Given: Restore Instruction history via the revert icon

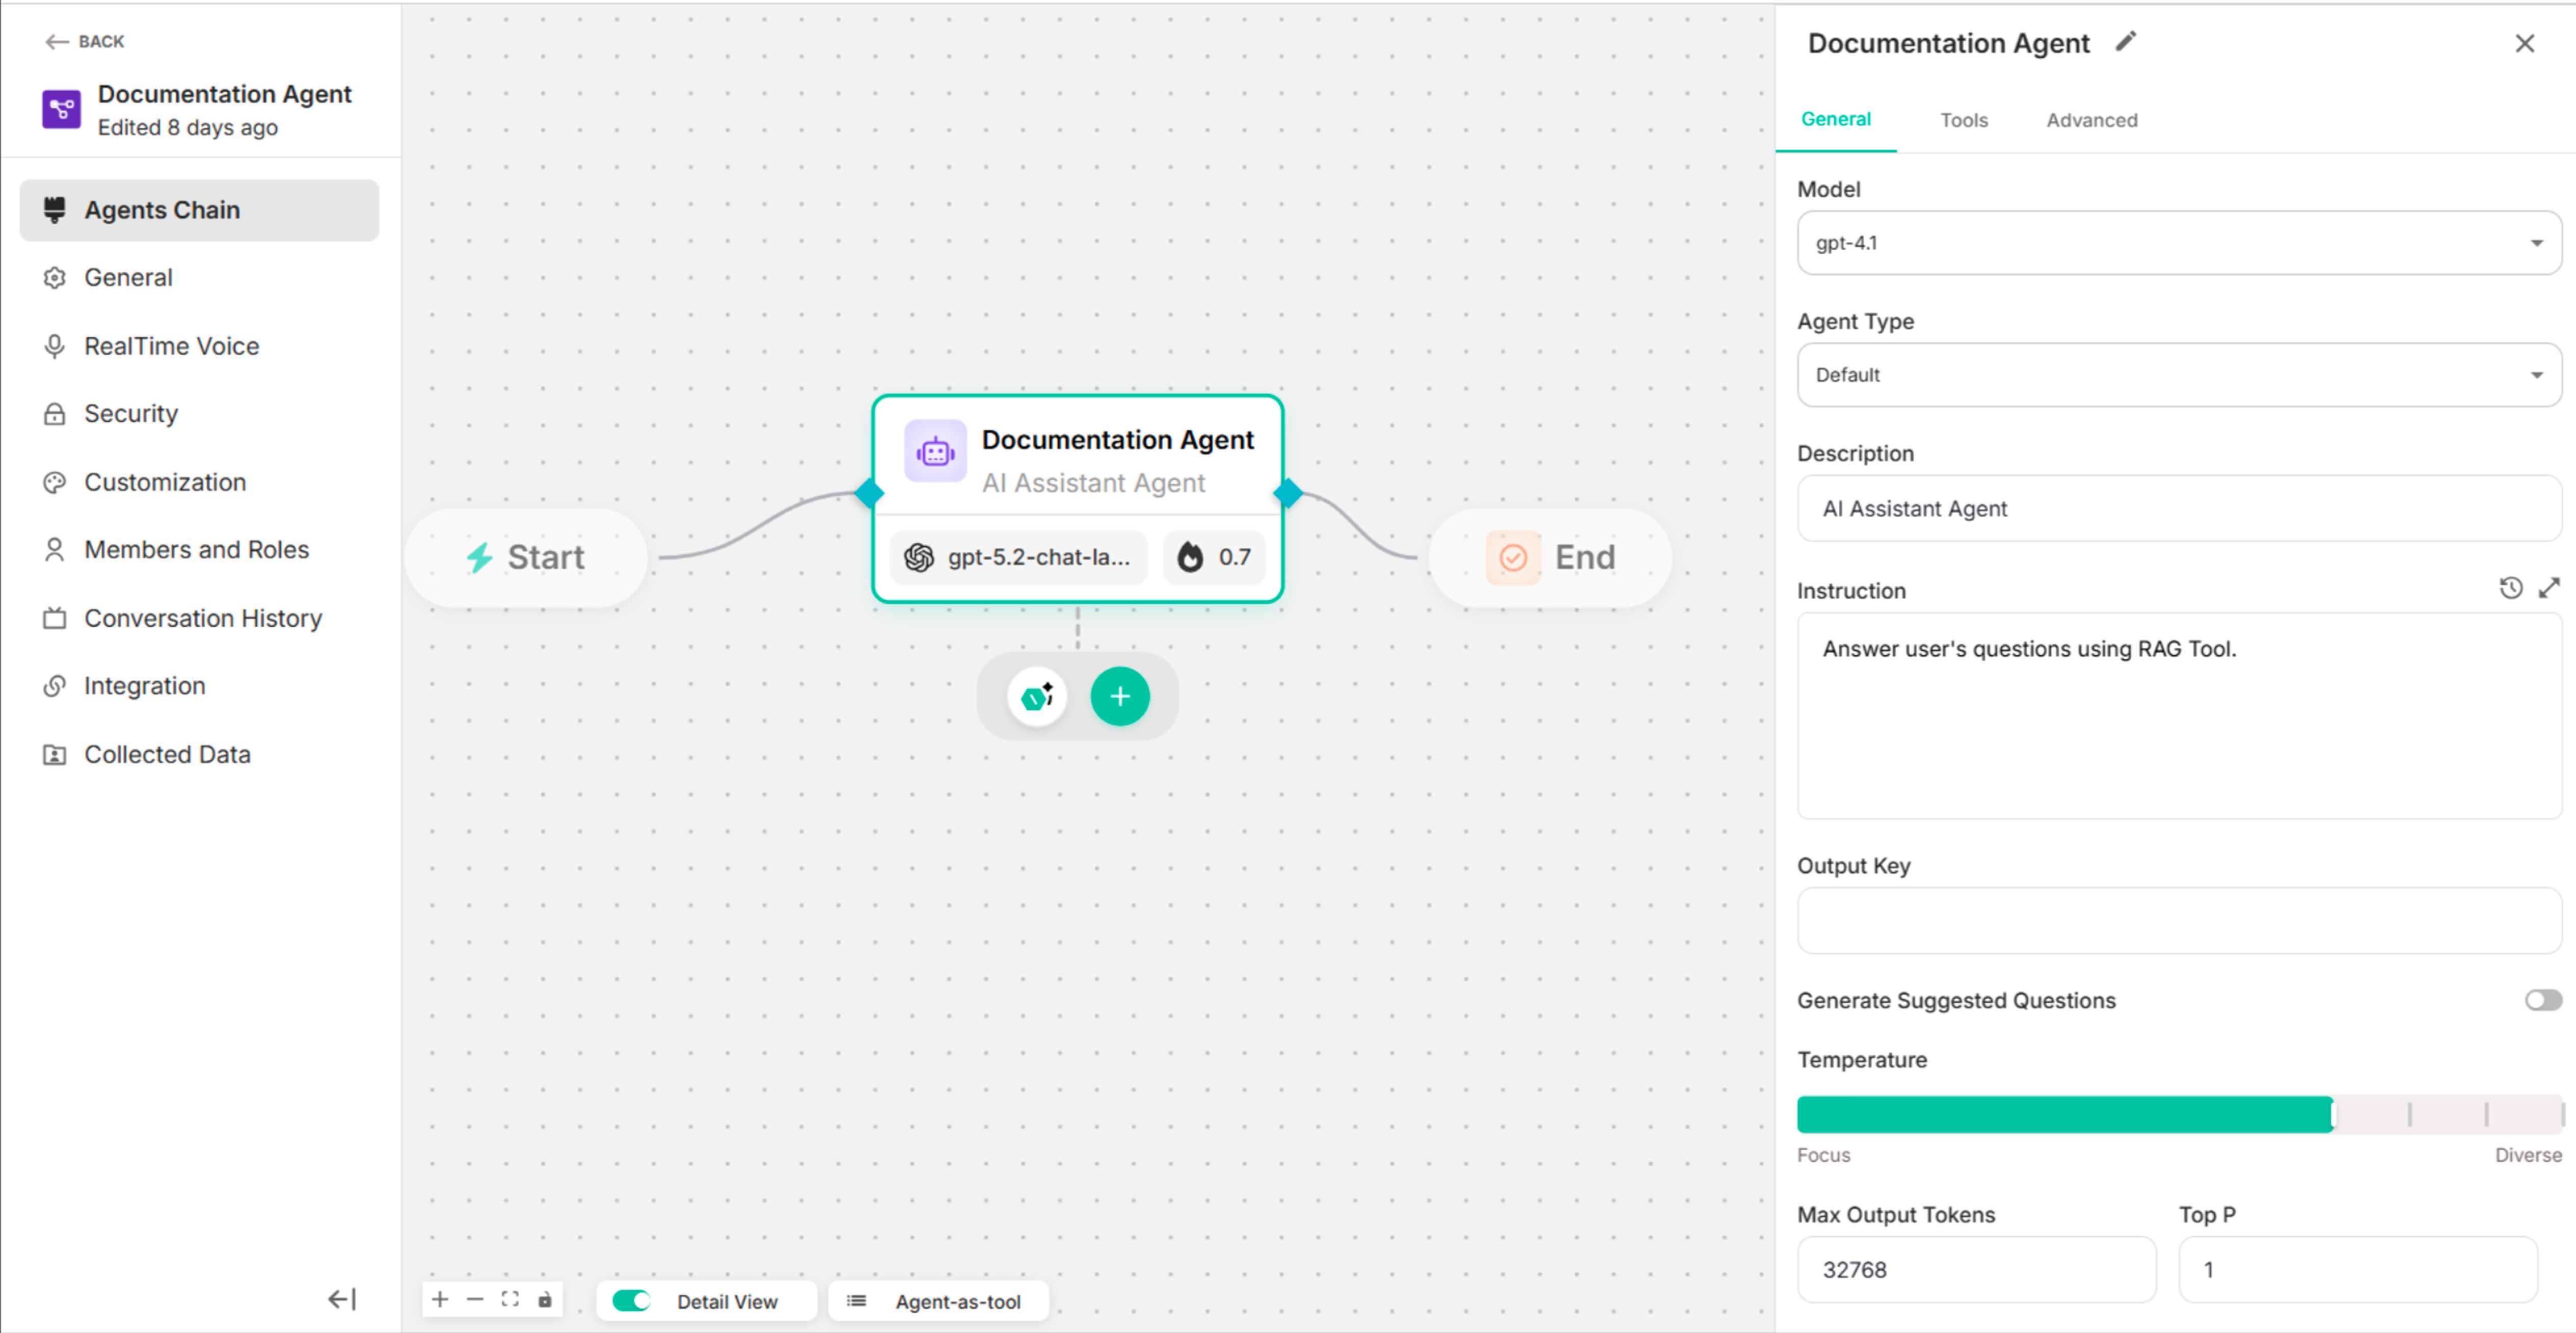Looking at the screenshot, I should (x=2510, y=588).
